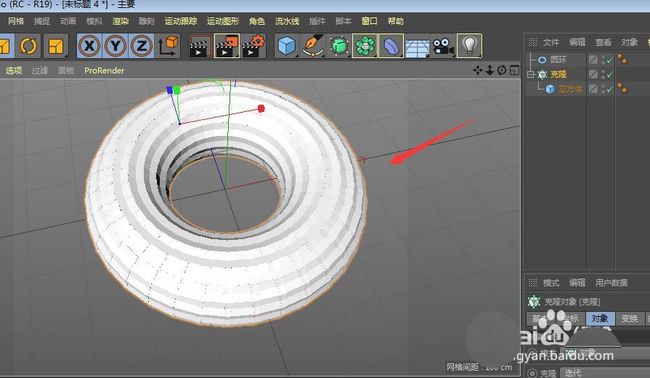Open the 渲染 menu

click(x=120, y=21)
